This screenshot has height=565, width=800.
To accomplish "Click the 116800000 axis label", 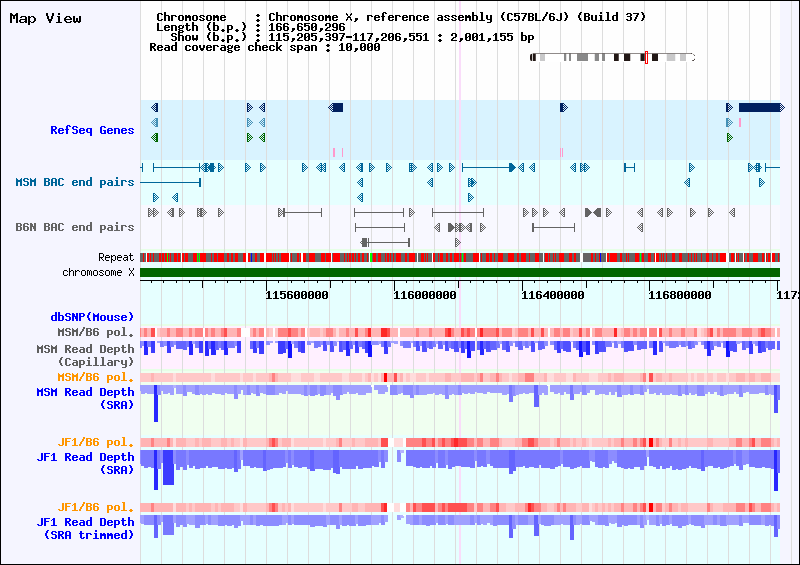I will pos(680,295).
